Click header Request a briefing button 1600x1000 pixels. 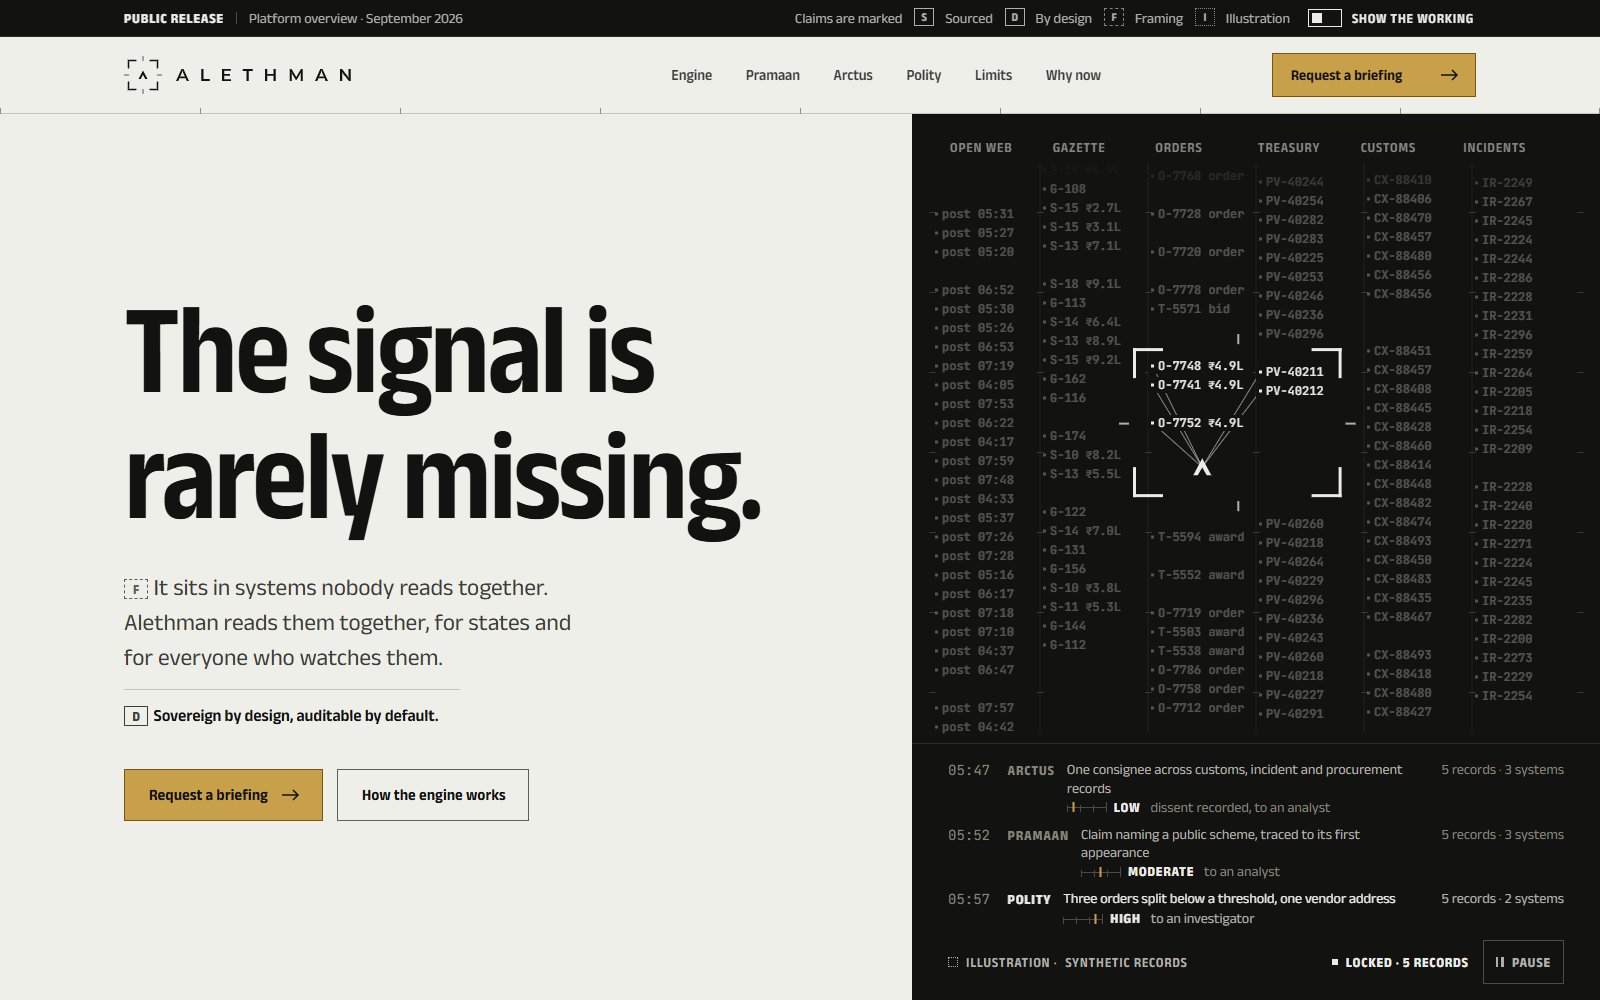pyautogui.click(x=1374, y=75)
